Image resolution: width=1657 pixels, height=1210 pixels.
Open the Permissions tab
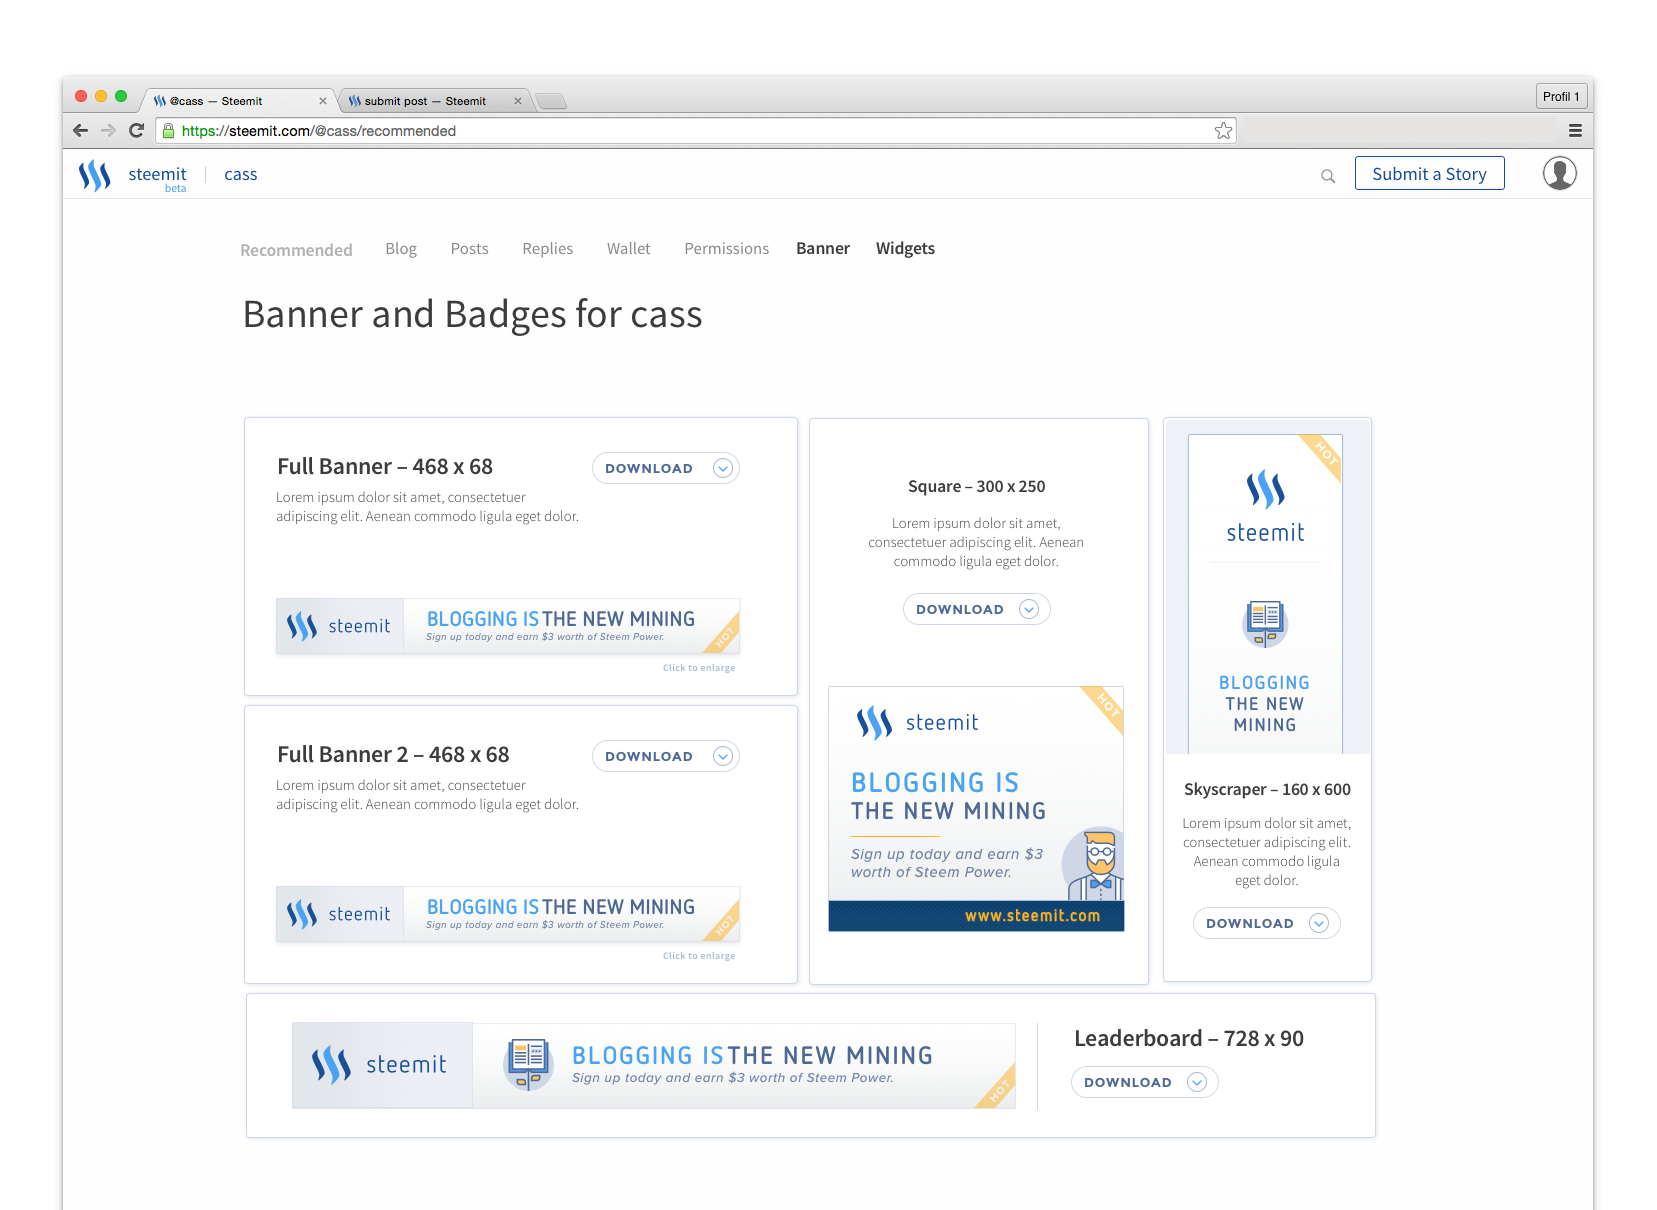tap(726, 249)
